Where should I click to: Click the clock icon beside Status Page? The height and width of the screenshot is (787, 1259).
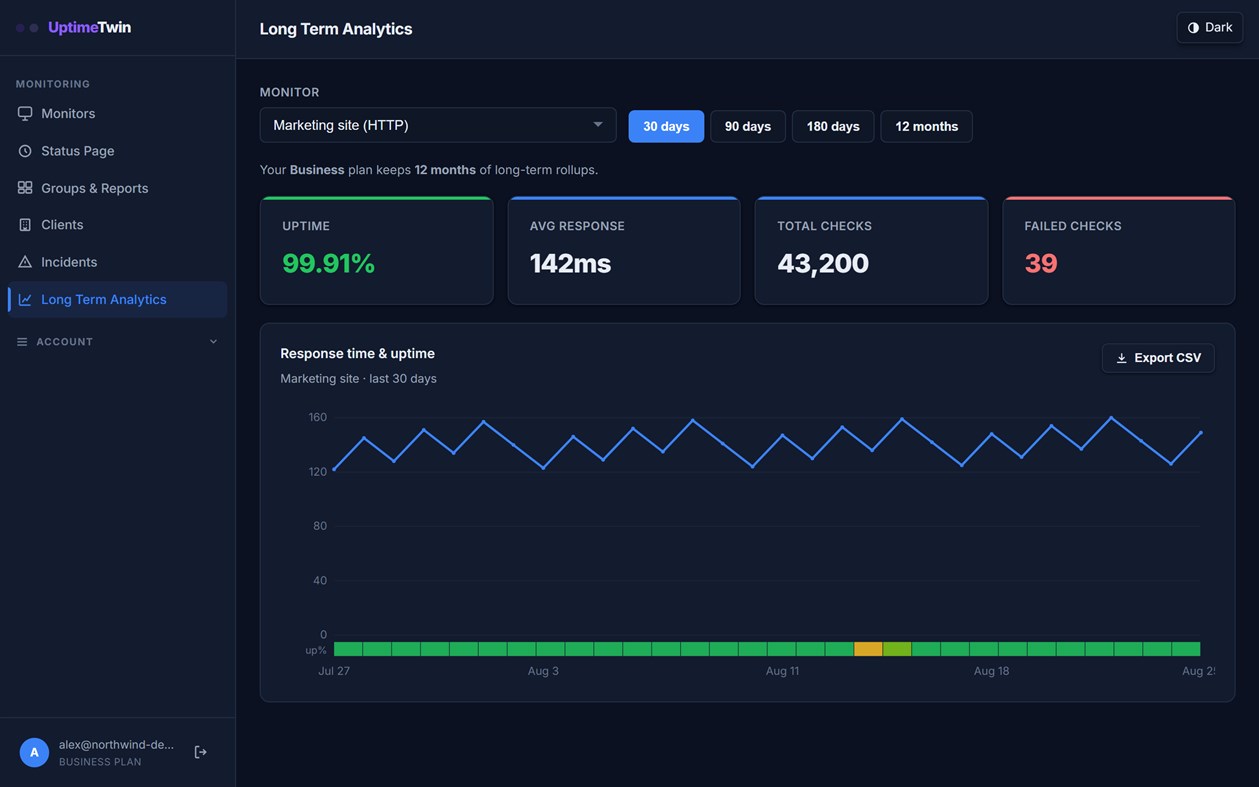pyautogui.click(x=25, y=151)
